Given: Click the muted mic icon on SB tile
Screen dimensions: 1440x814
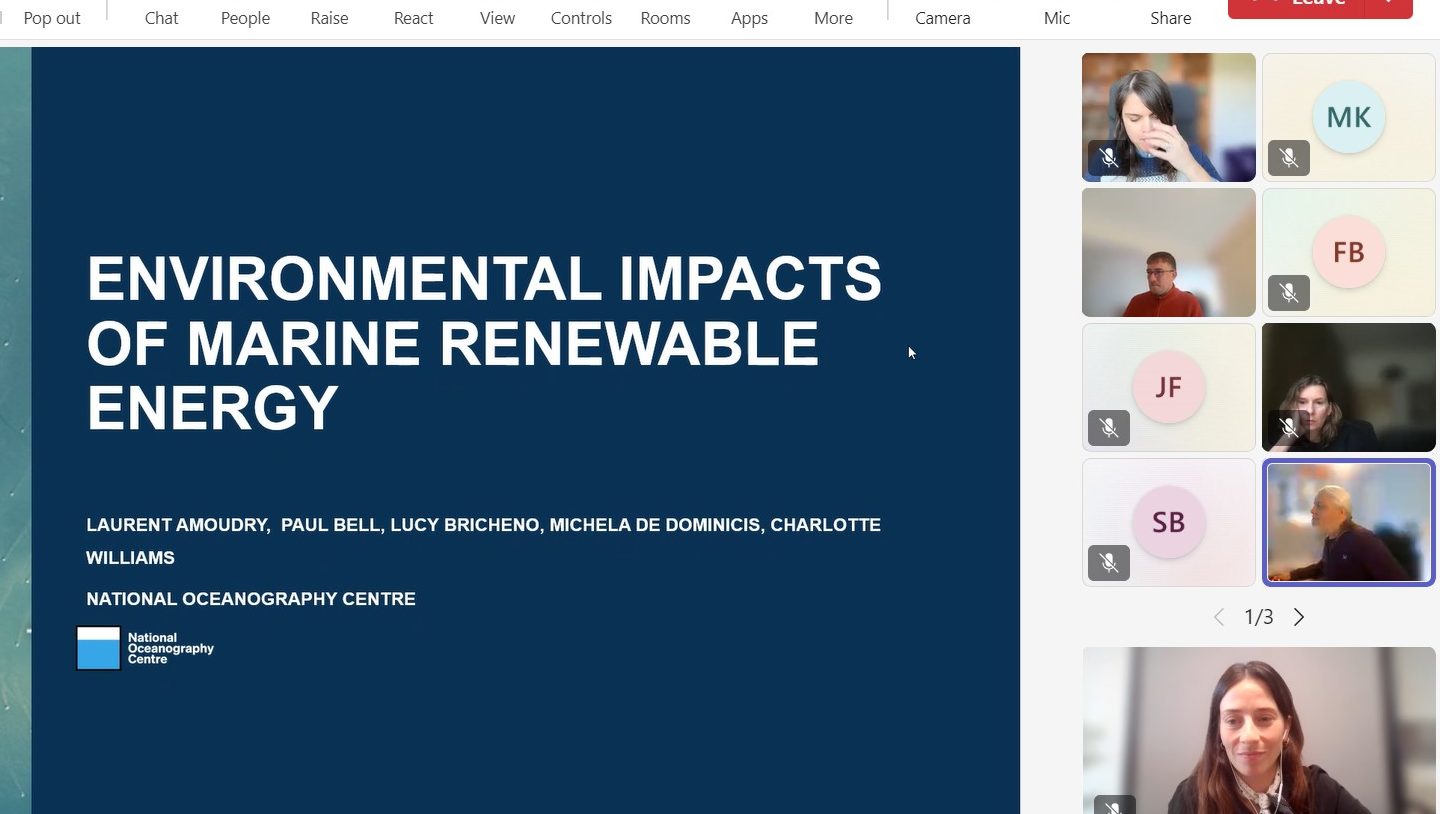Looking at the screenshot, I should coord(1108,563).
